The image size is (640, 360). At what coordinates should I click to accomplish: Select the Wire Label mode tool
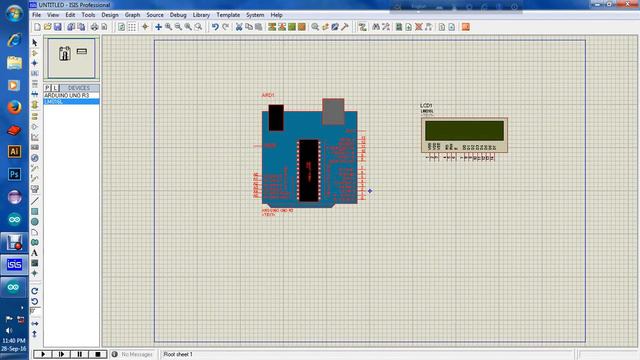point(35,73)
